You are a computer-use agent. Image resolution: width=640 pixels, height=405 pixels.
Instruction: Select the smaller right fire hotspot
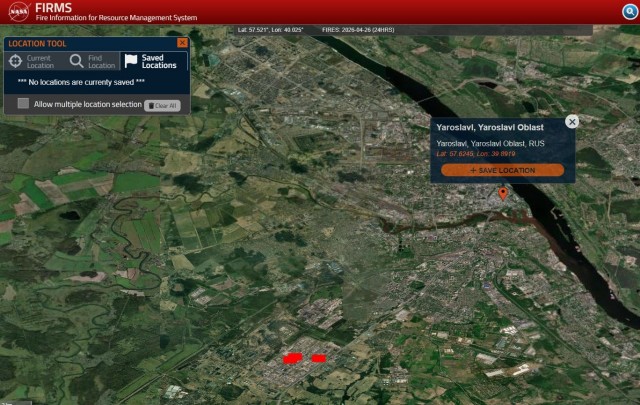[318, 357]
